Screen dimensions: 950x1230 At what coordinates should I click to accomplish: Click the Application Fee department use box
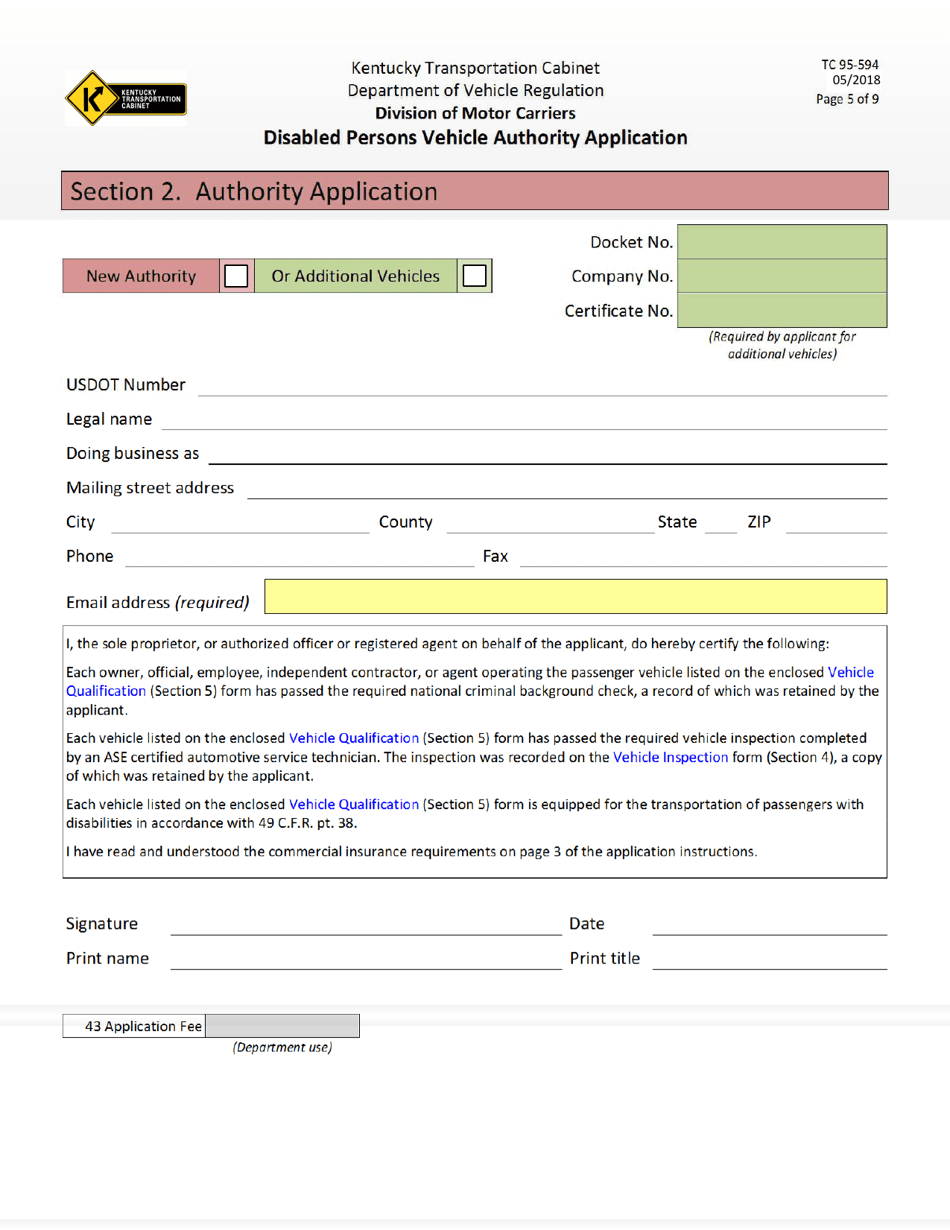[x=283, y=1024]
